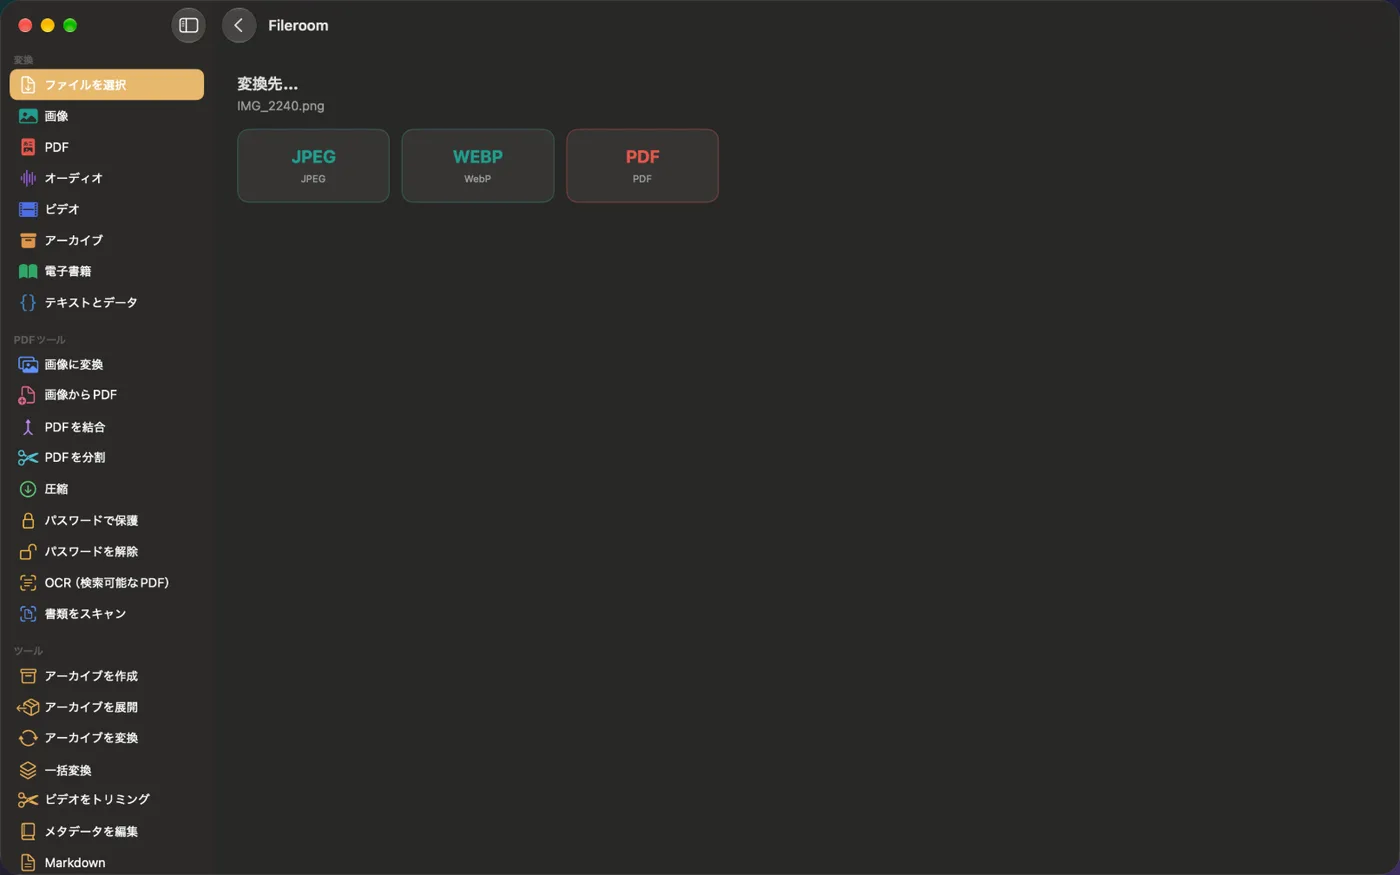This screenshot has height=875, width=1400.
Task: Choose the パスワードで保護 lock icon
Action: click(28, 520)
